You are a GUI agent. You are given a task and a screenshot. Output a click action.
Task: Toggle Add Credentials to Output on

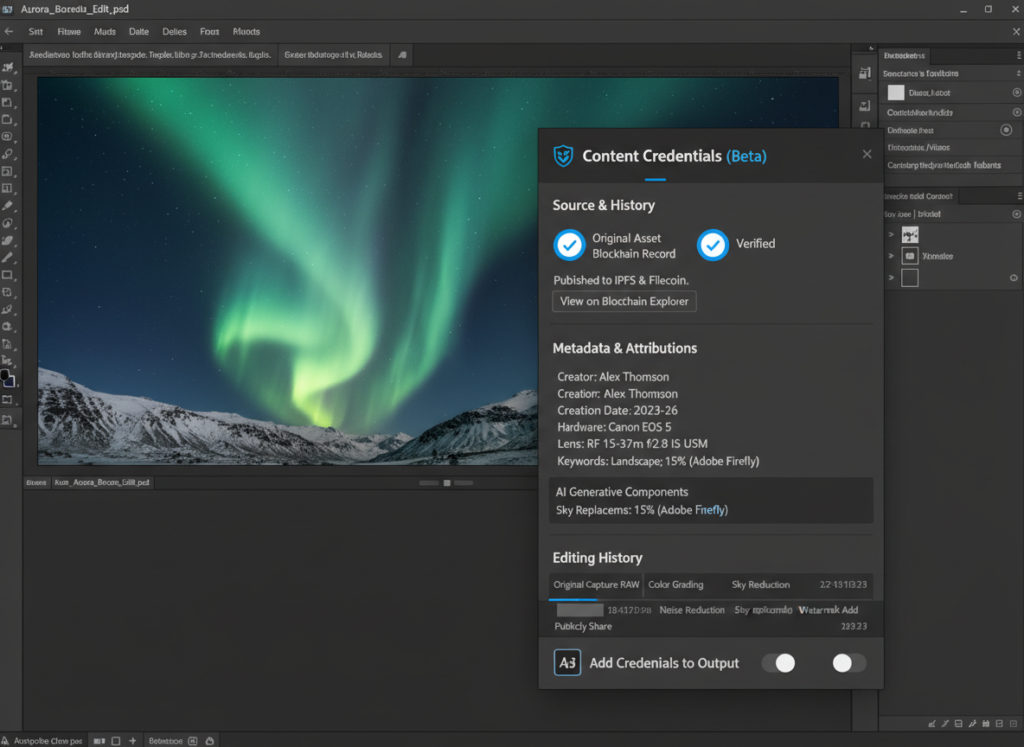tap(779, 662)
